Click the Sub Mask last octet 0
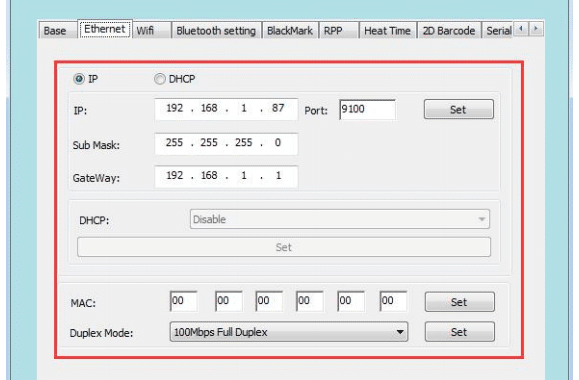 (x=278, y=143)
